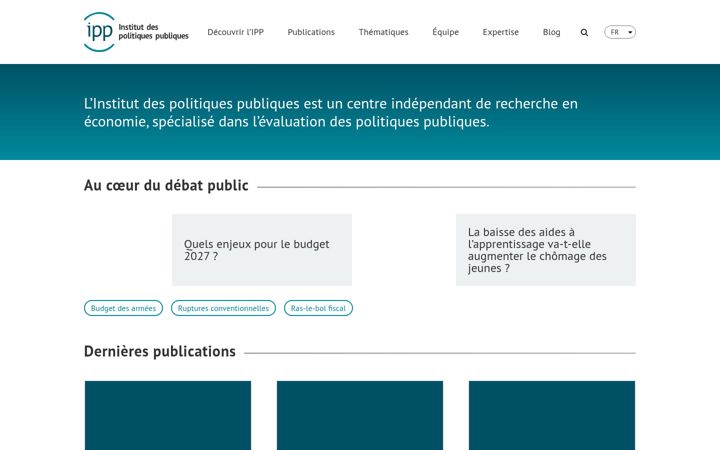The height and width of the screenshot is (450, 720).
Task: Open the middle publication thumbnail under Dernières publications
Action: 360,415
